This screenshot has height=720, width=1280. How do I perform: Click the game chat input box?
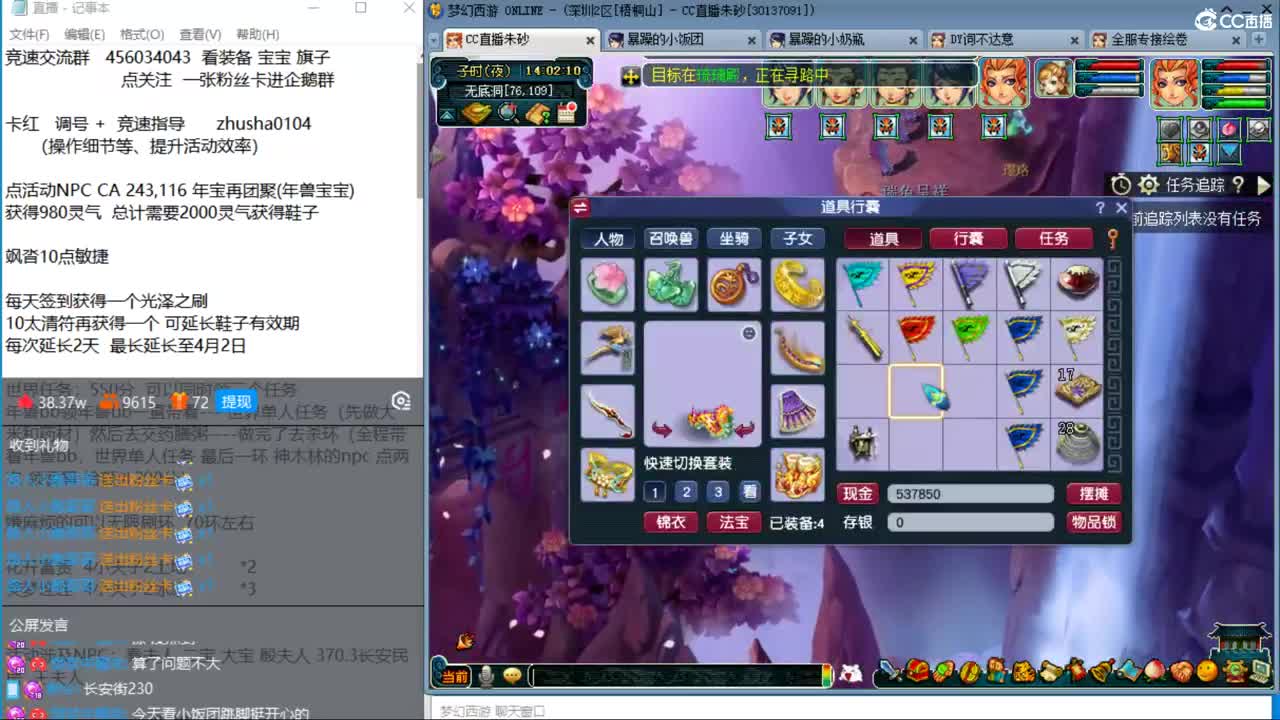pyautogui.click(x=679, y=677)
